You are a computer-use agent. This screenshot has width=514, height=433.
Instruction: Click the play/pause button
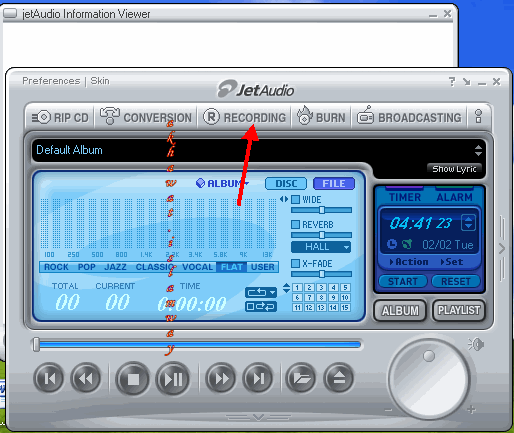tap(173, 379)
